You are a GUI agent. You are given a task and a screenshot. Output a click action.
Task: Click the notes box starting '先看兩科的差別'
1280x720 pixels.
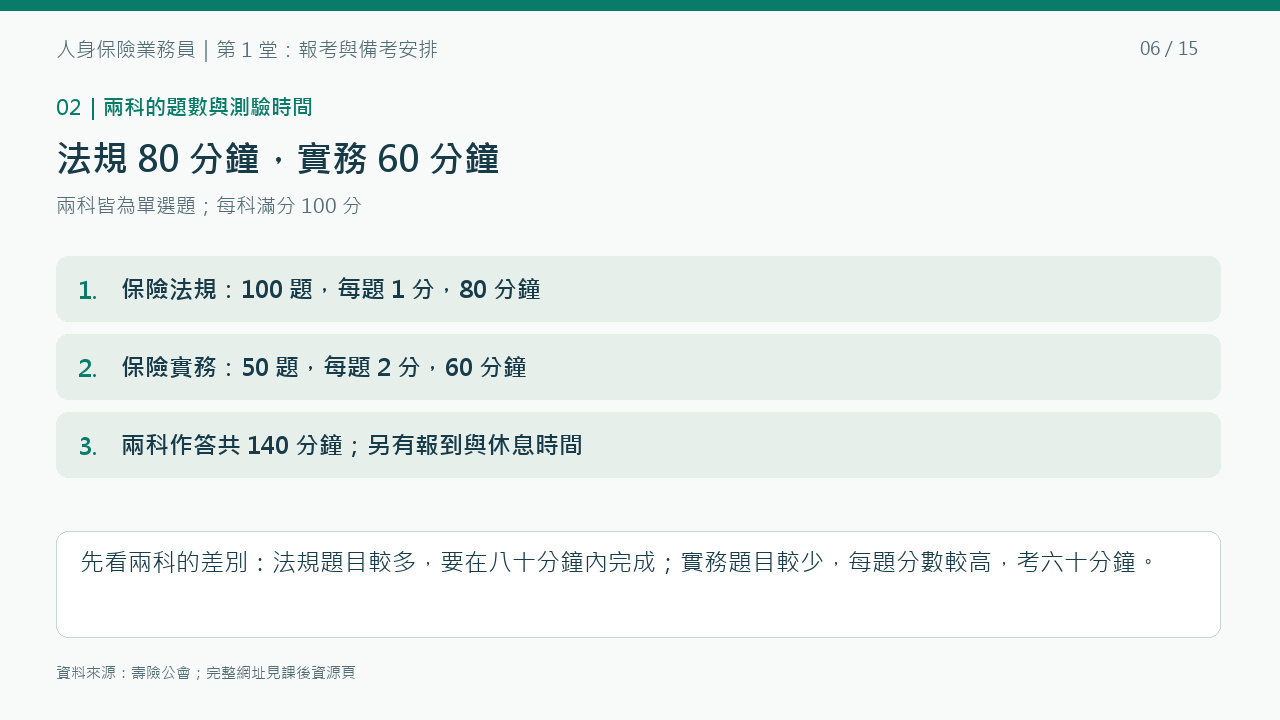[638, 584]
